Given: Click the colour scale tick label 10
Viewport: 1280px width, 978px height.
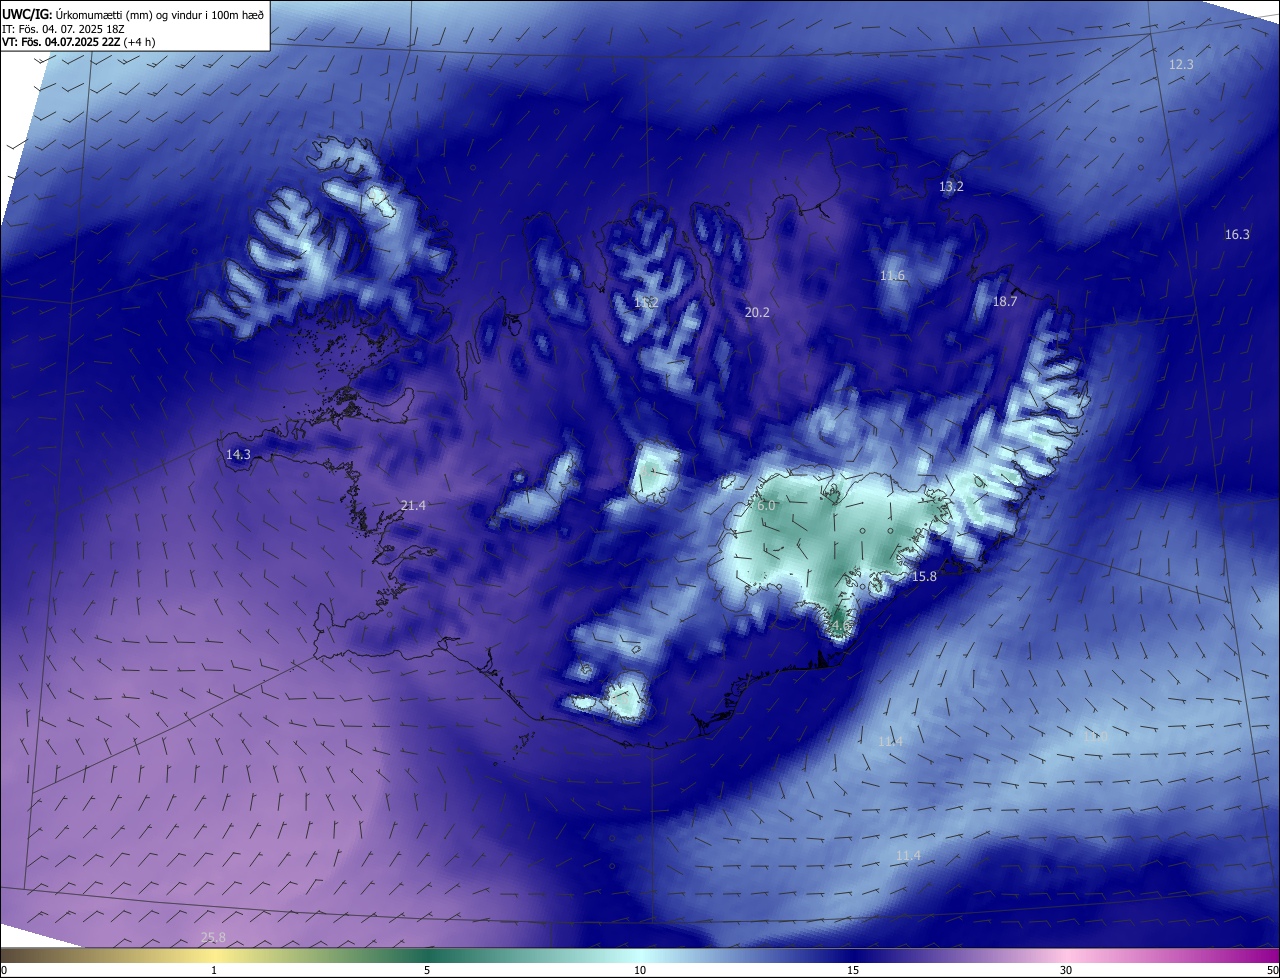Looking at the screenshot, I should tap(640, 970).
